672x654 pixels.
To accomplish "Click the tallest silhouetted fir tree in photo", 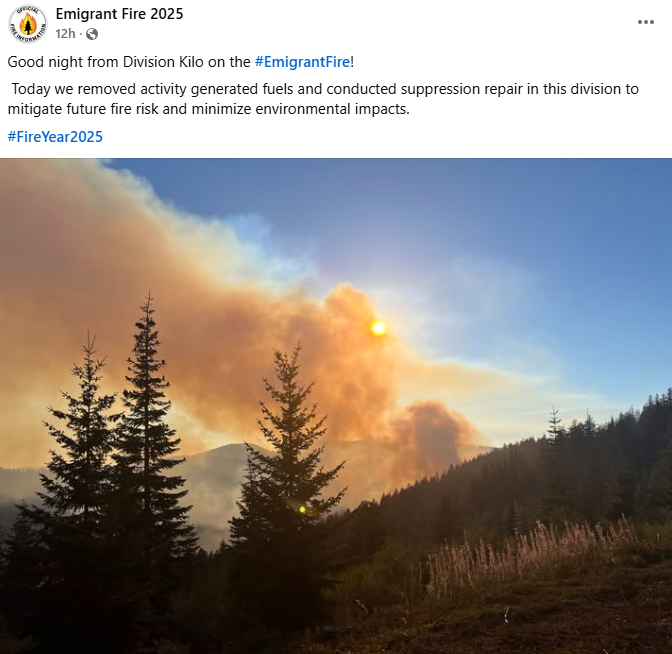I will click(147, 429).
